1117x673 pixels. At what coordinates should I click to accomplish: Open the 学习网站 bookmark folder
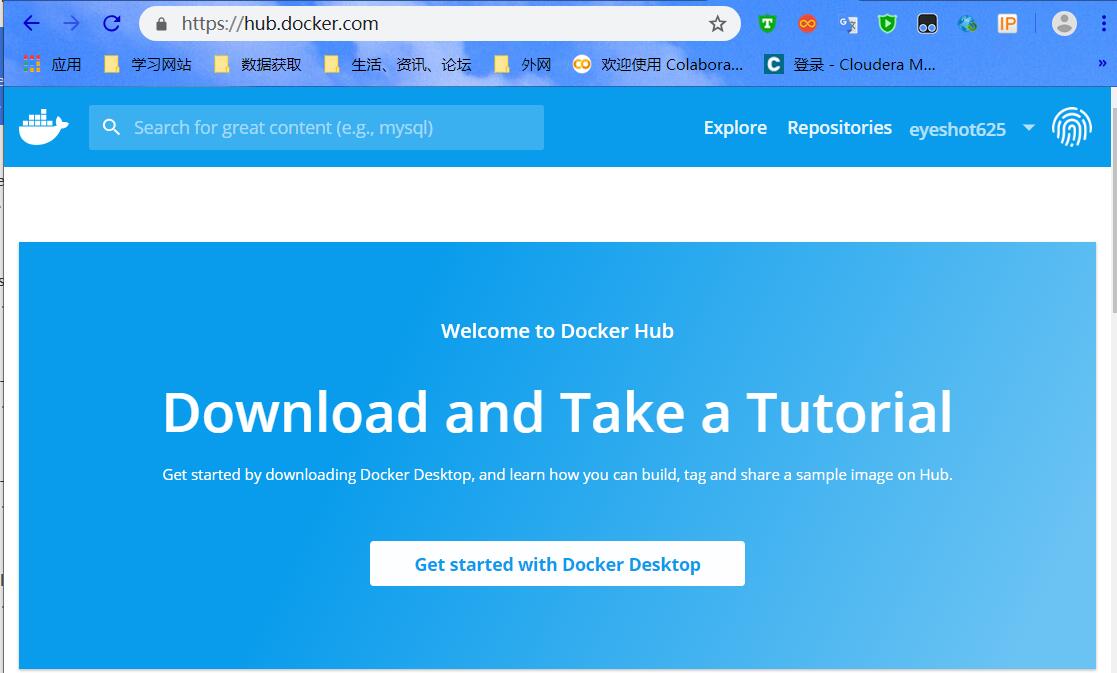tap(147, 65)
